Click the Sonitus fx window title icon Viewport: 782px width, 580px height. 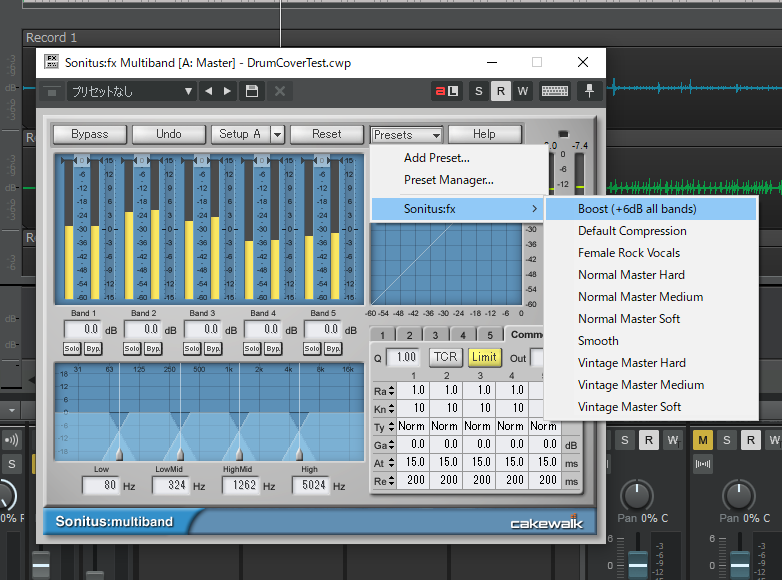[51, 62]
